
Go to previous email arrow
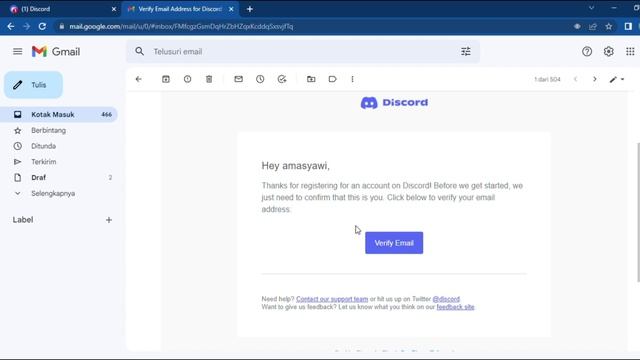point(576,79)
